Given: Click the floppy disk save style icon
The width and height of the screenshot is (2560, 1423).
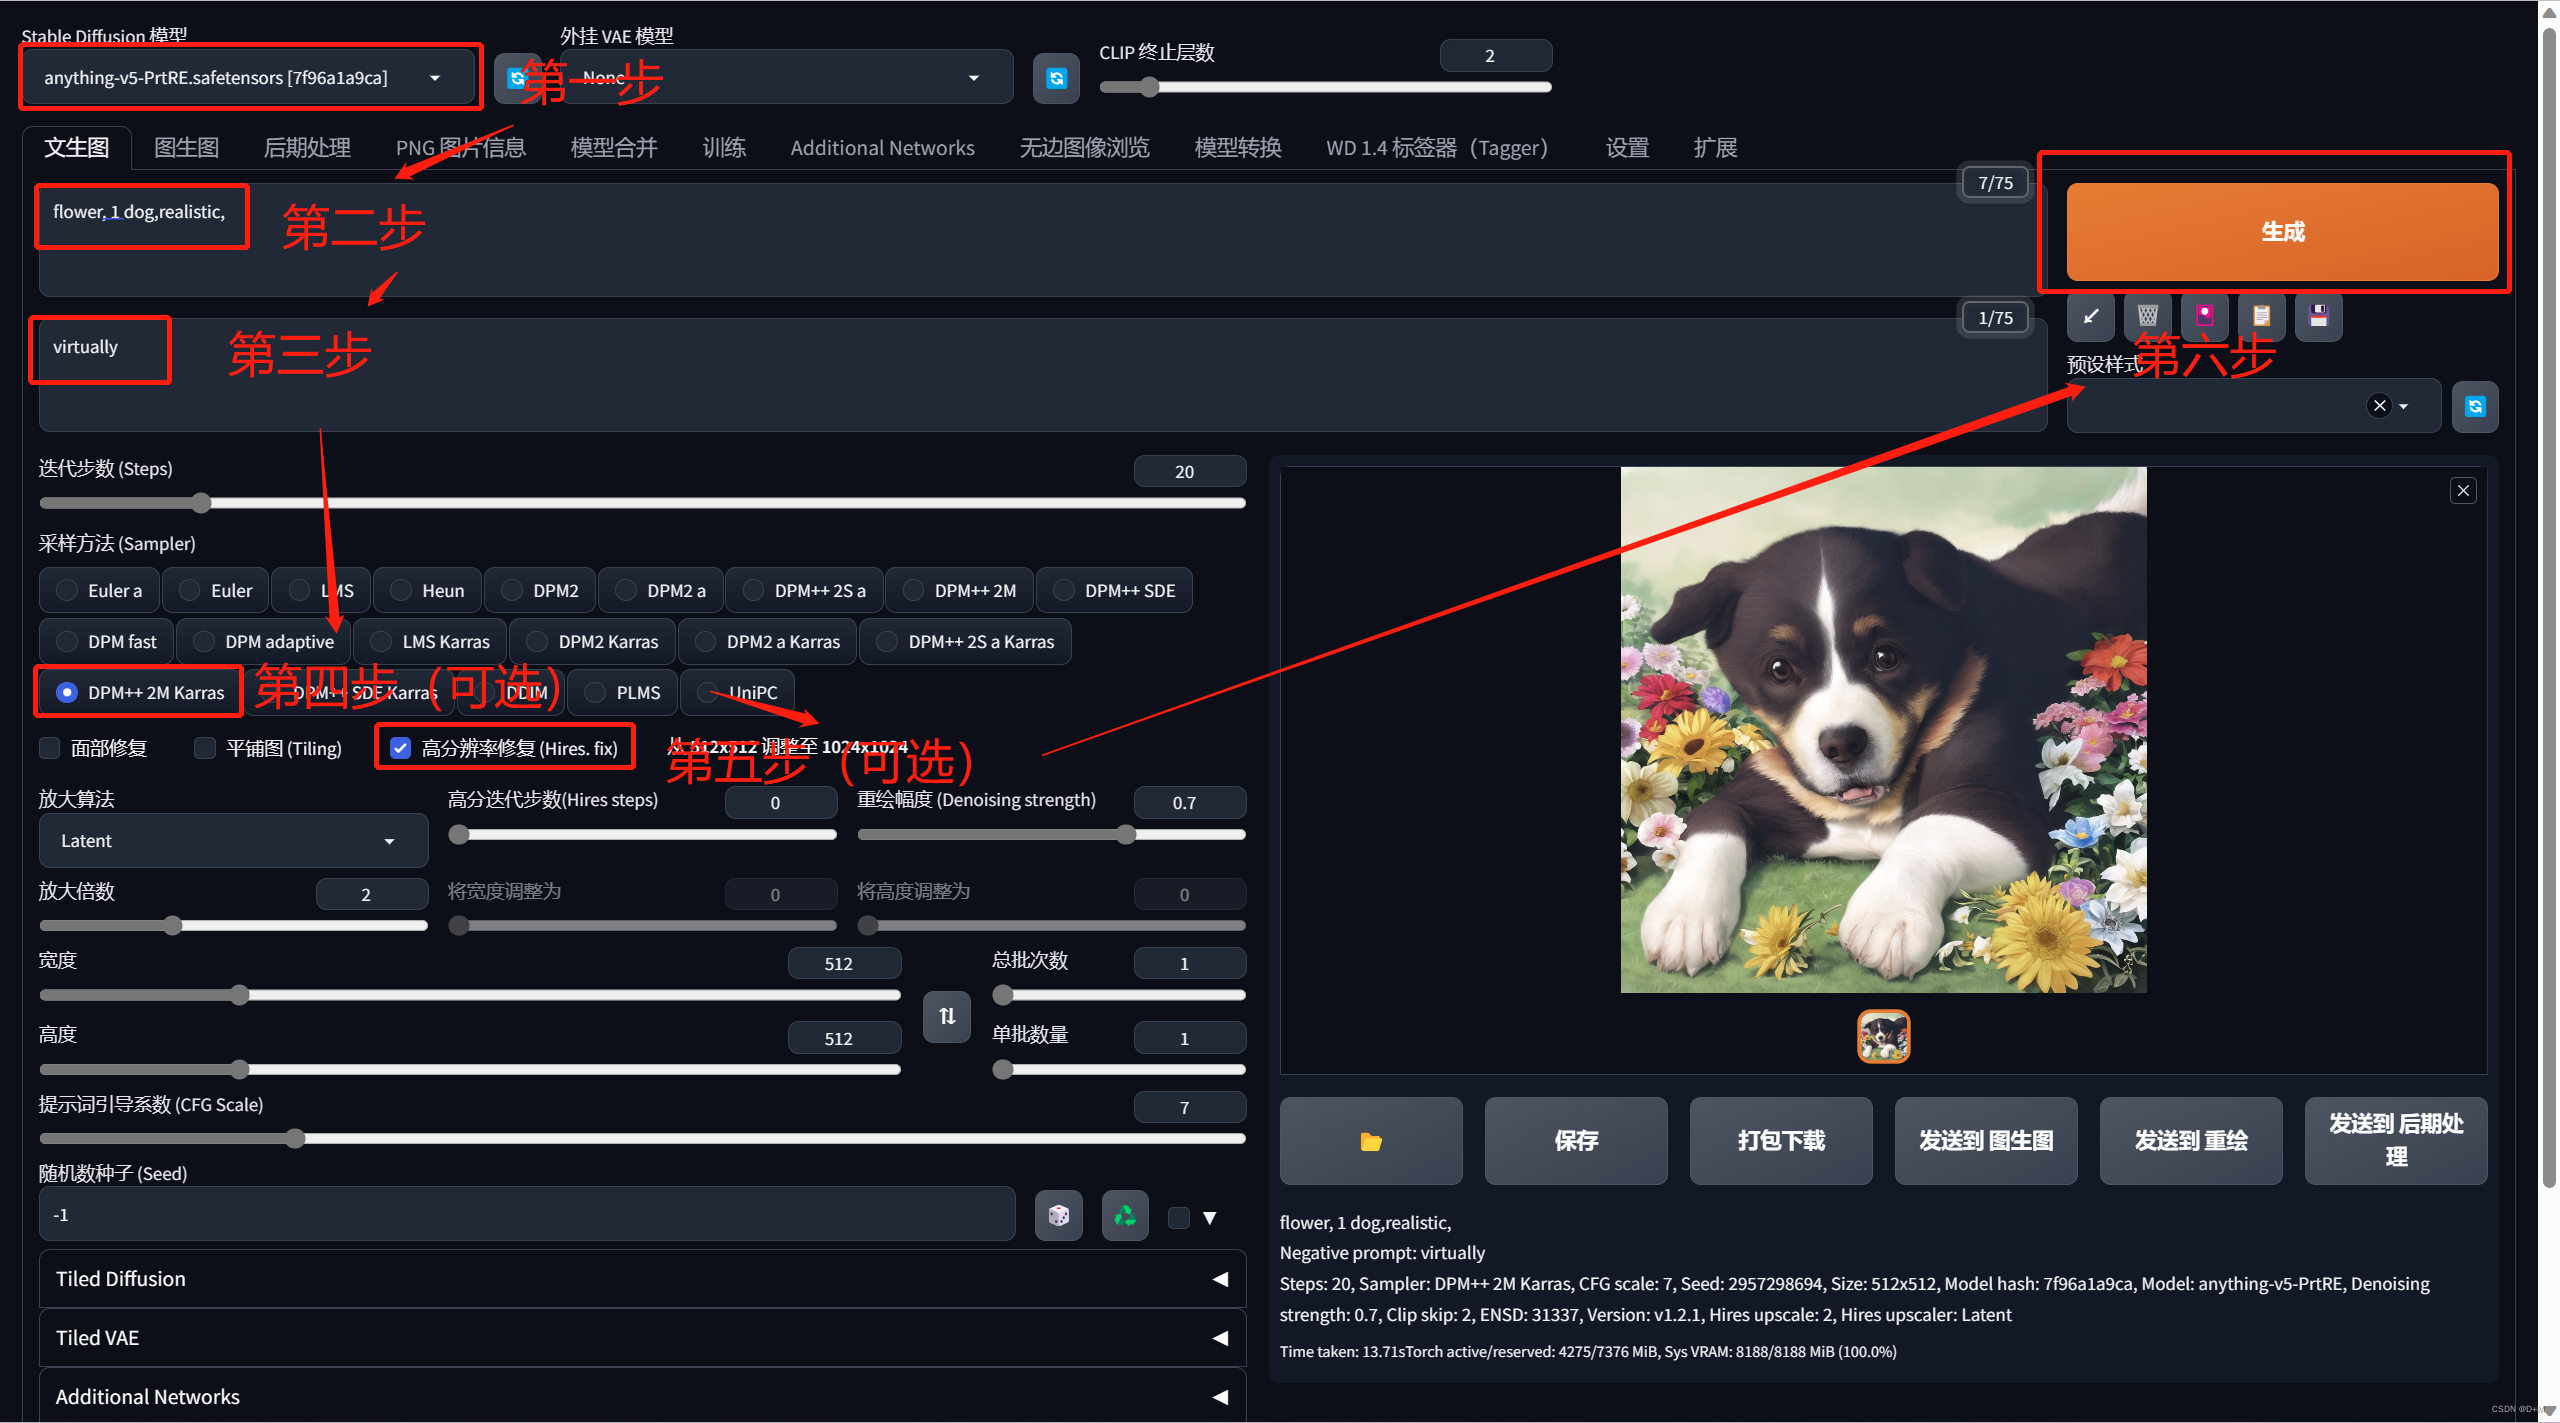Looking at the screenshot, I should tap(2318, 317).
